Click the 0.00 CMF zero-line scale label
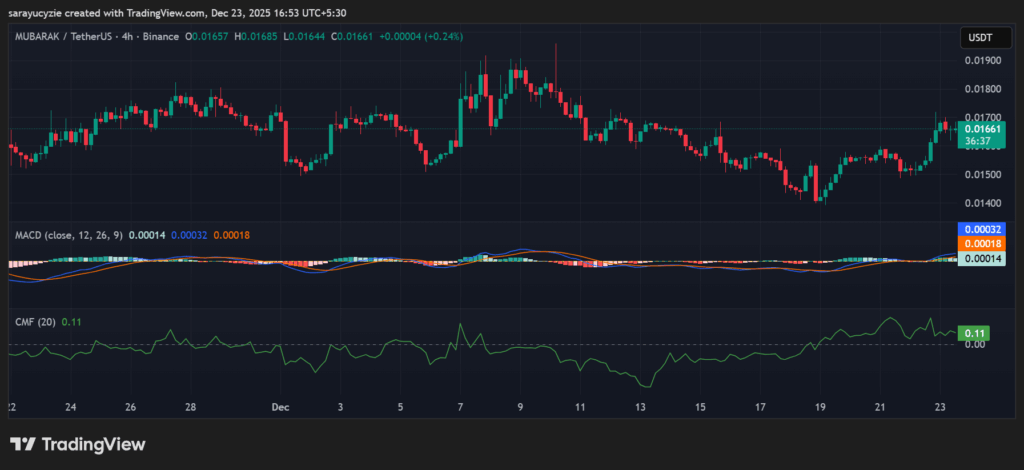Image resolution: width=1024 pixels, height=470 pixels. pyautogui.click(x=974, y=345)
